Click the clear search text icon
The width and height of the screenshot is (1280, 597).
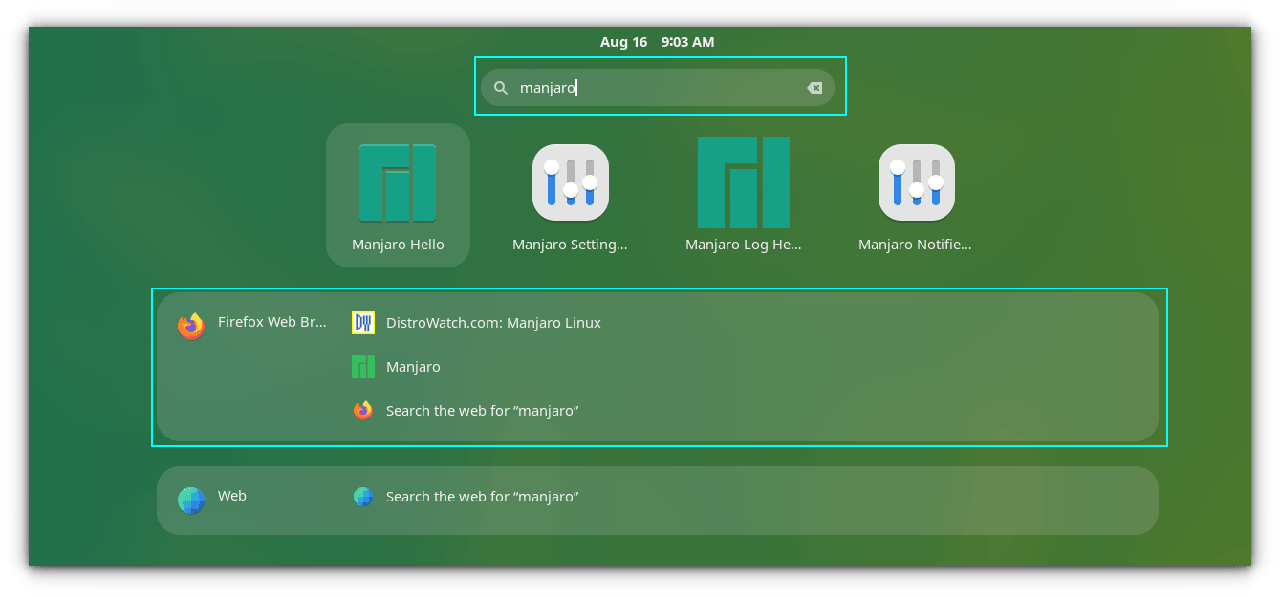[x=815, y=88]
